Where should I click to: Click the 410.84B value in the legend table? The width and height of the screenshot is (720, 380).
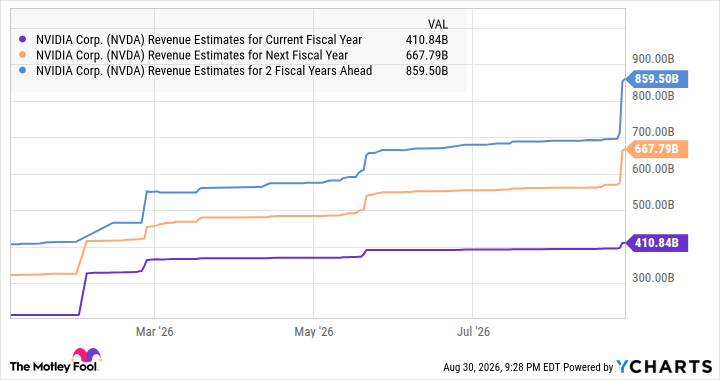pyautogui.click(x=427, y=40)
